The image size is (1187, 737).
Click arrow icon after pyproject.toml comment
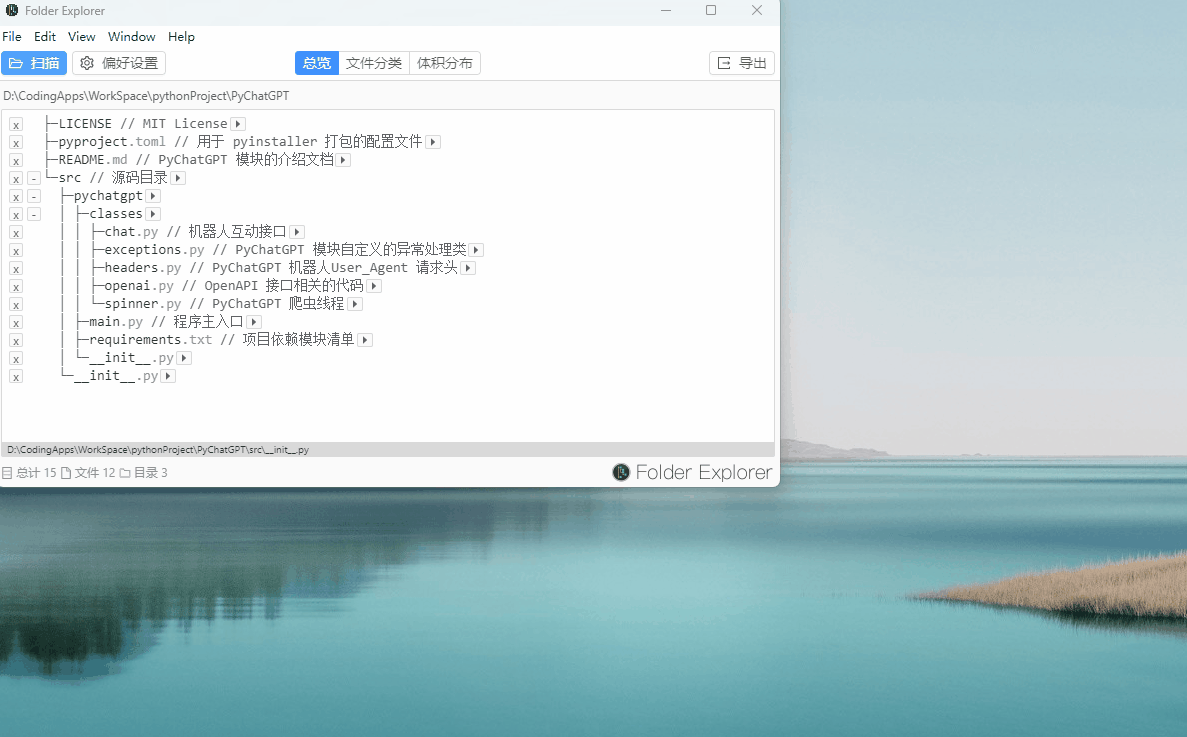point(433,142)
